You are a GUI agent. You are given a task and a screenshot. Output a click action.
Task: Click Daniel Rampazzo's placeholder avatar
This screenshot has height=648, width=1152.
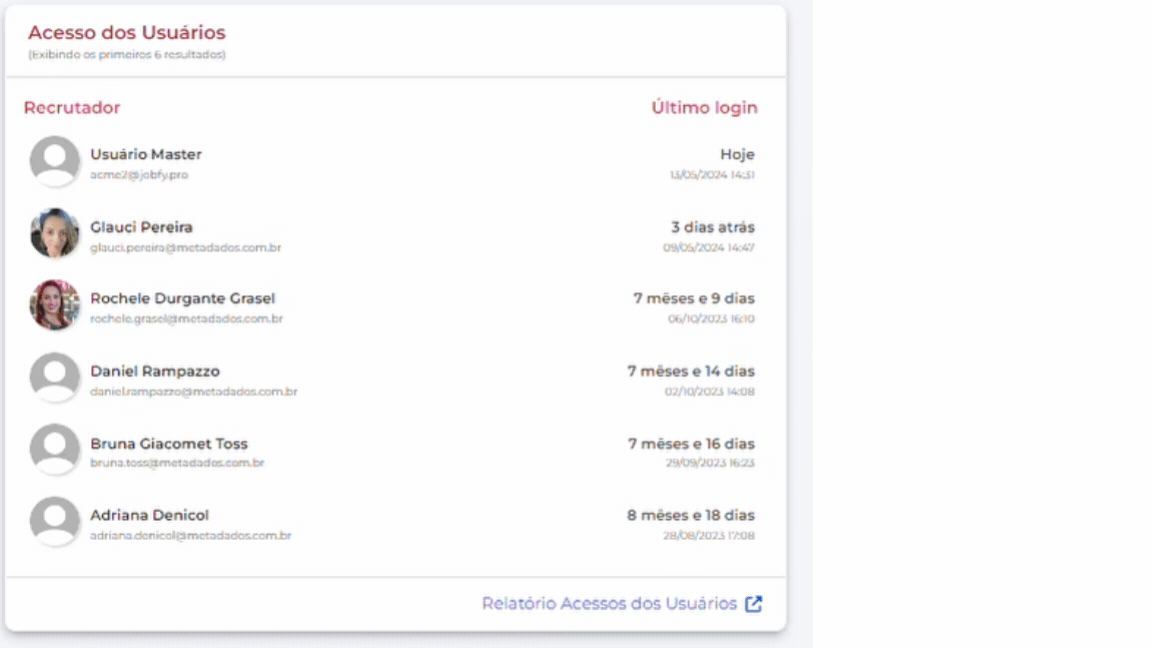[x=55, y=377]
